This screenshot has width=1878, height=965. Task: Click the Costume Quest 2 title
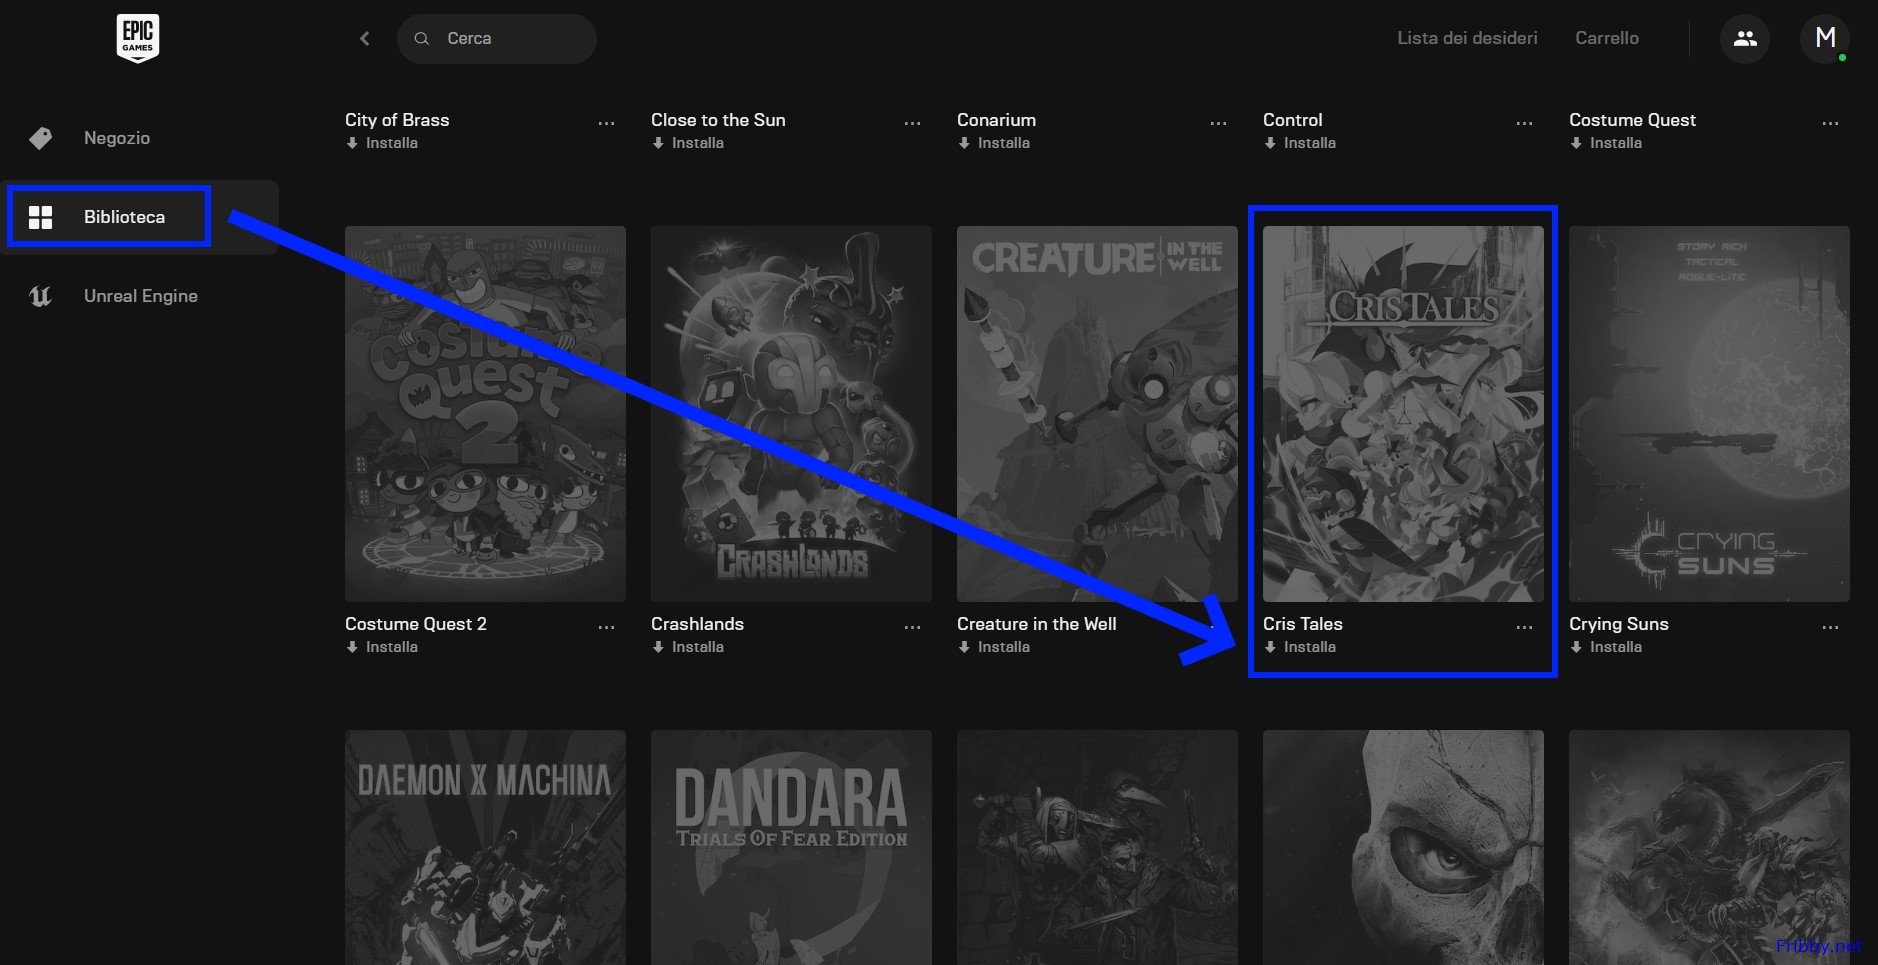(x=415, y=624)
